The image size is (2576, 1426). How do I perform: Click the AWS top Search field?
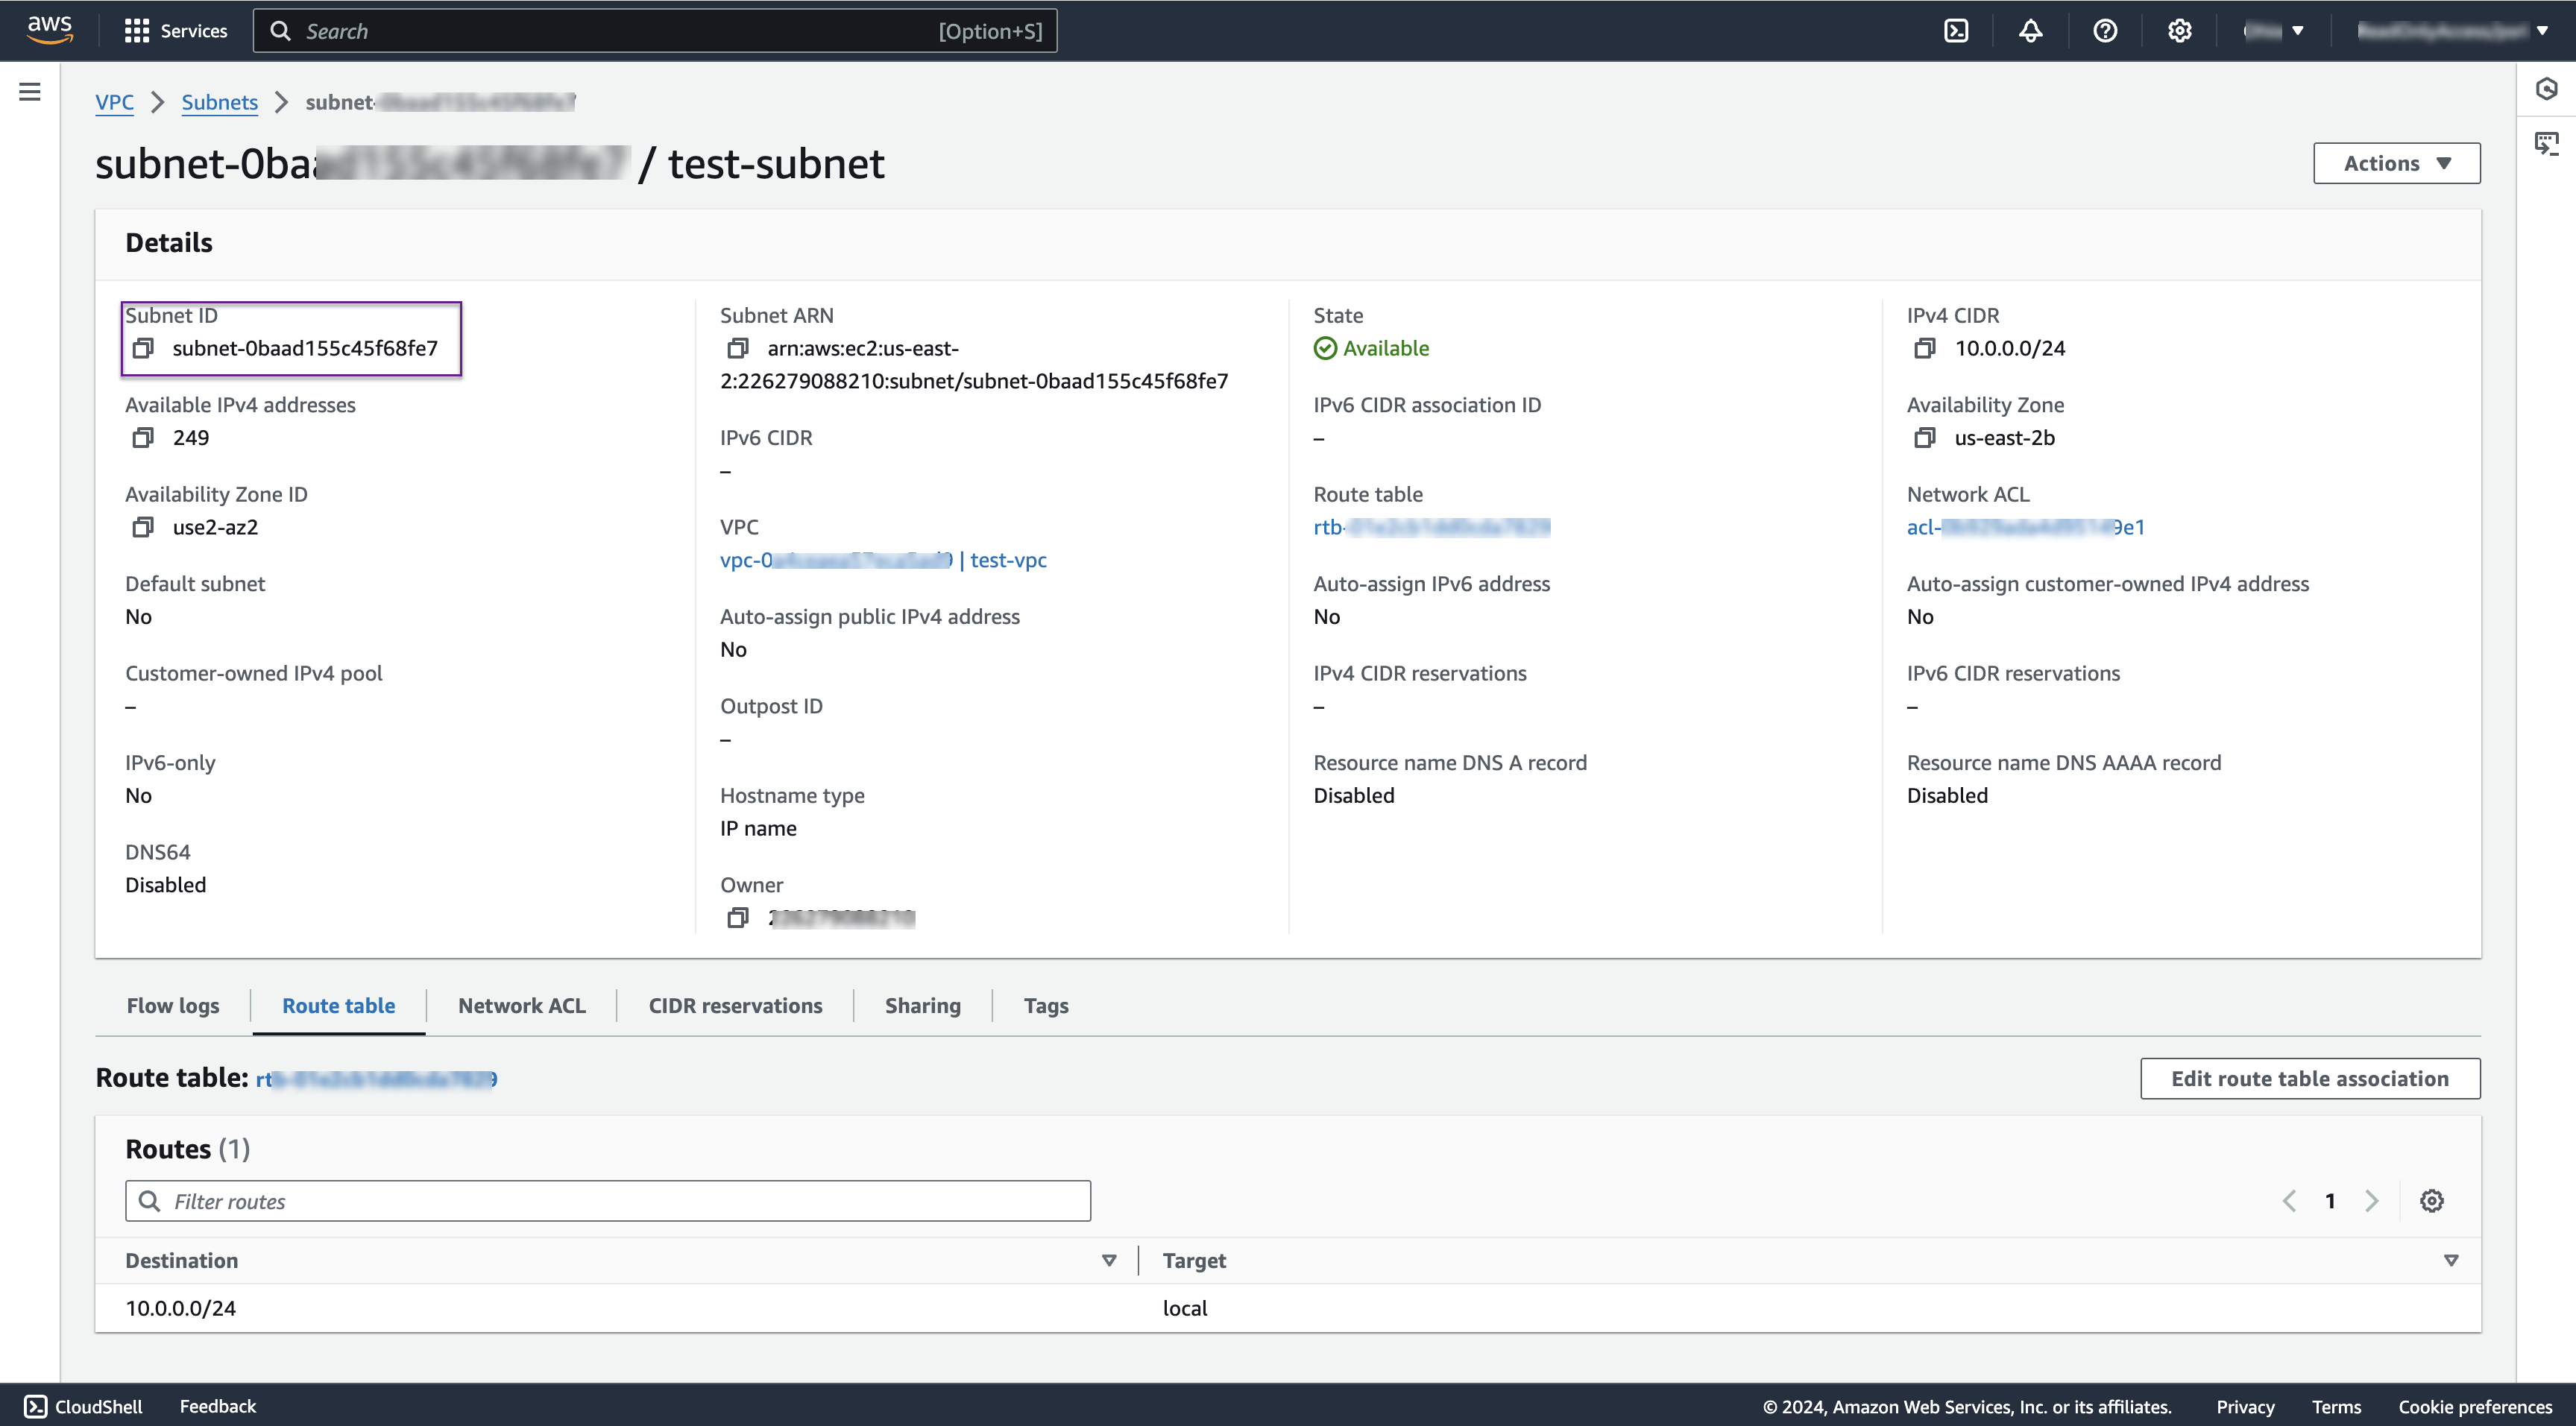pos(655,31)
